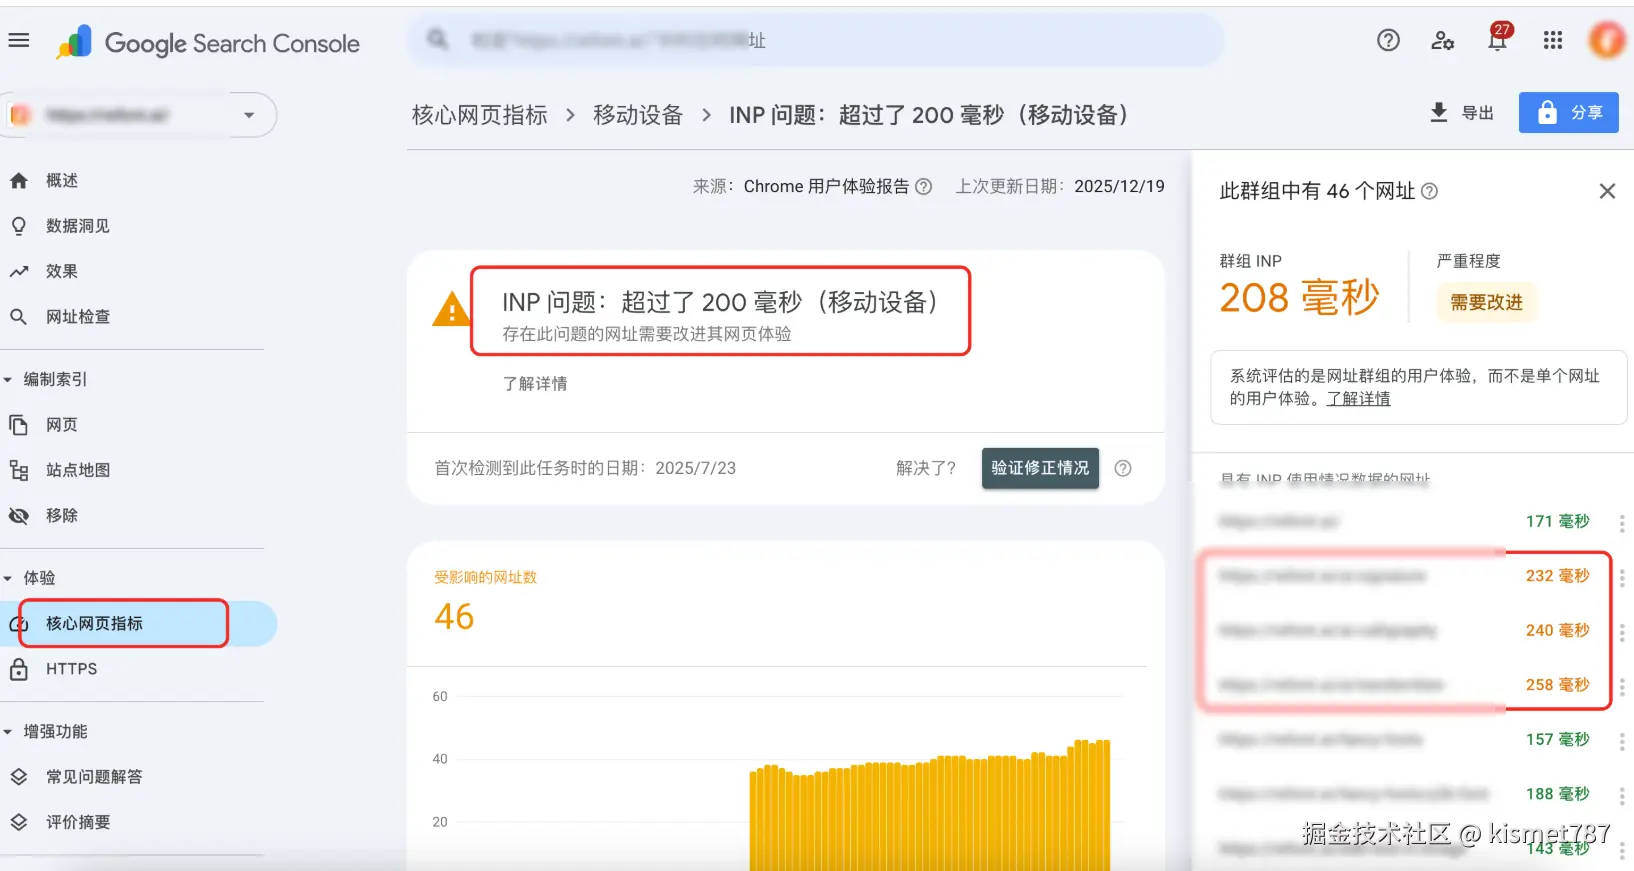The height and width of the screenshot is (871, 1634).
Task: Select the URL row with 171 毫秒
Action: point(1404,522)
